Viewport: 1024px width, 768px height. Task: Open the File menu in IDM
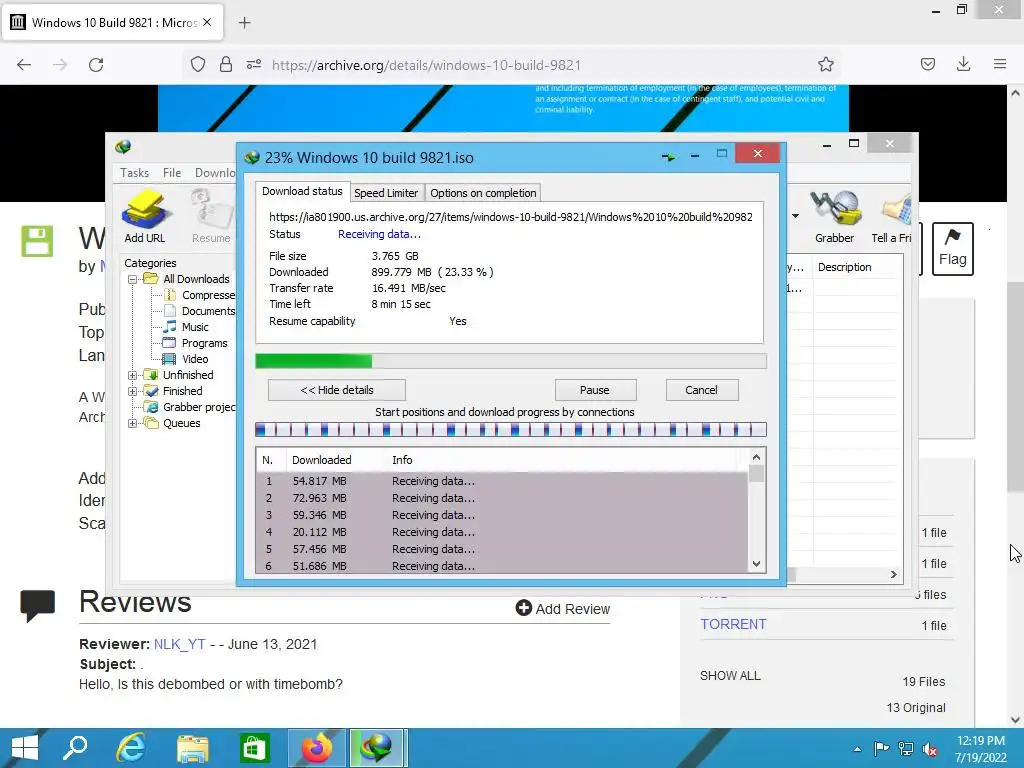(x=172, y=172)
